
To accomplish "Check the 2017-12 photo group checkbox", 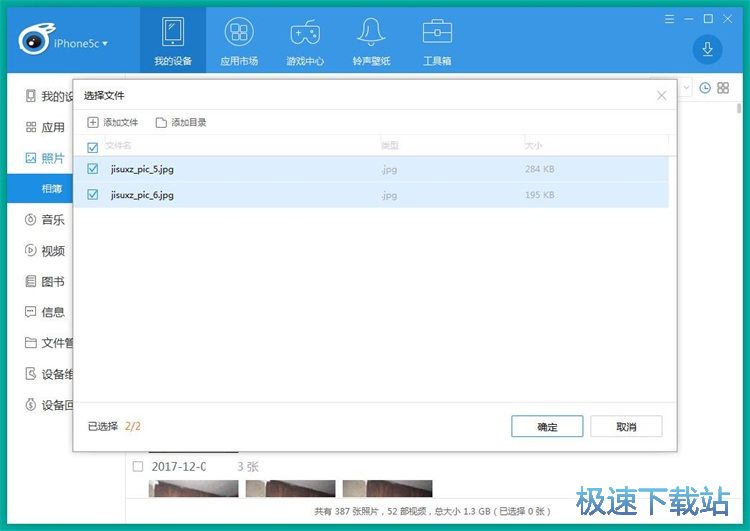I will (138, 466).
